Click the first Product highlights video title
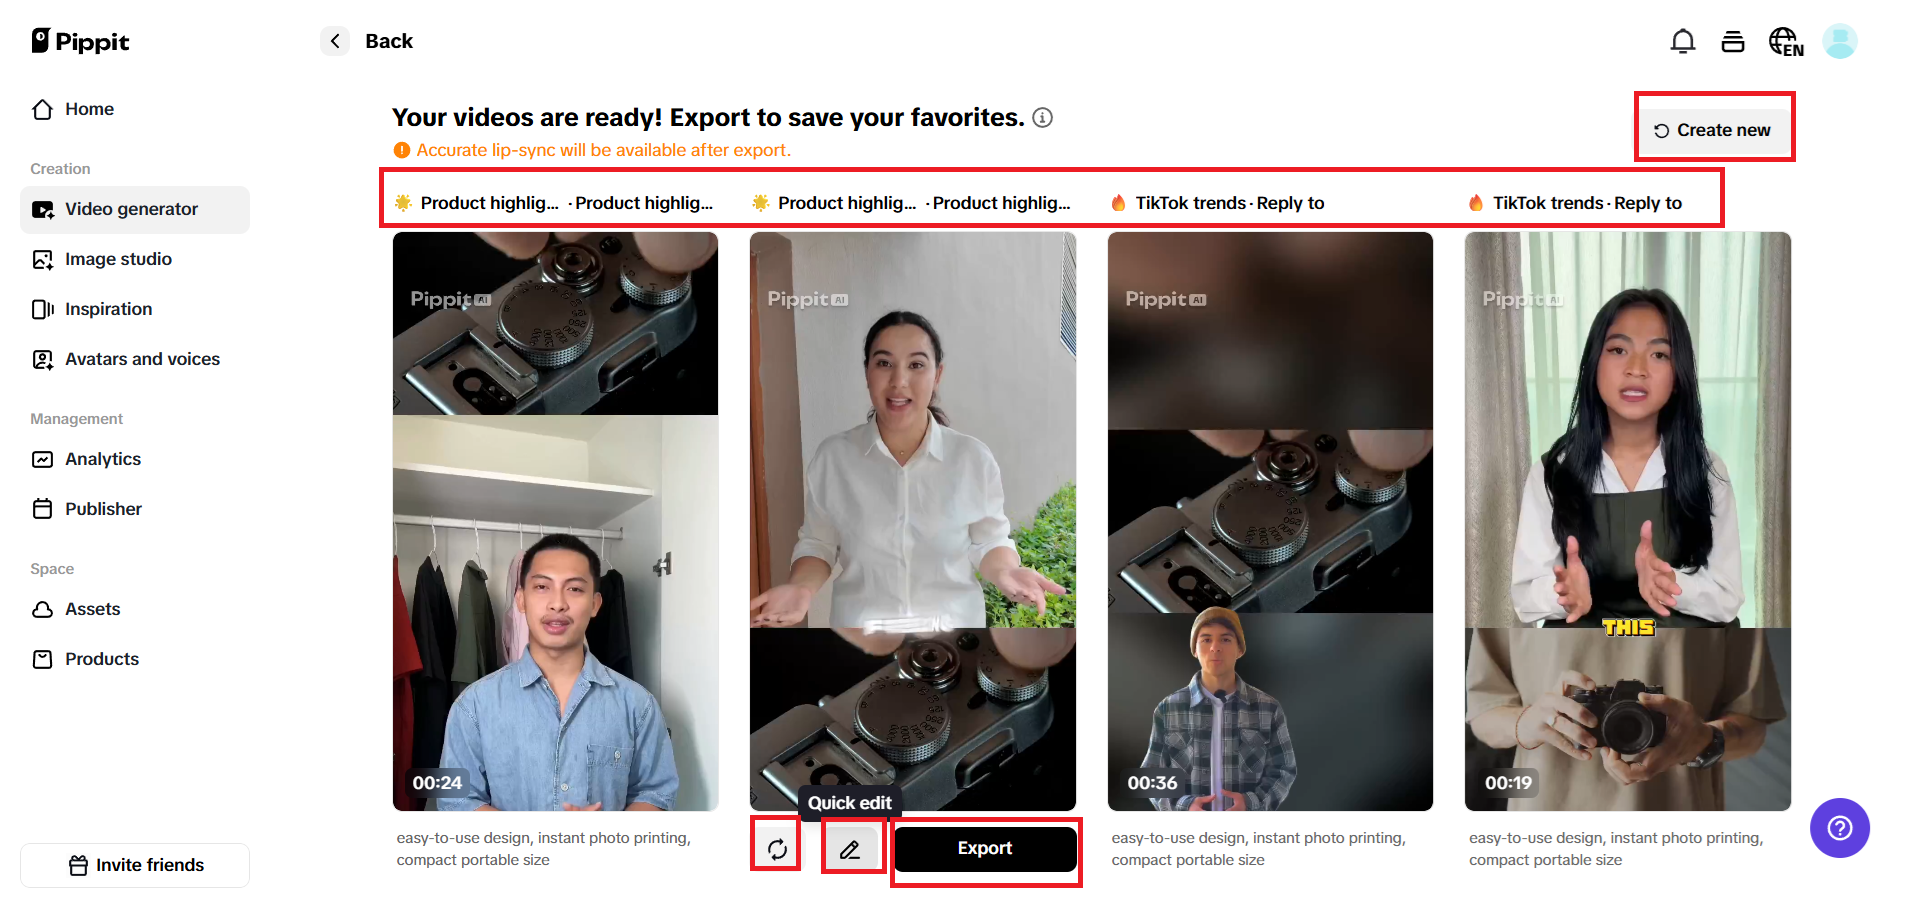The height and width of the screenshot is (898, 1919). (555, 203)
